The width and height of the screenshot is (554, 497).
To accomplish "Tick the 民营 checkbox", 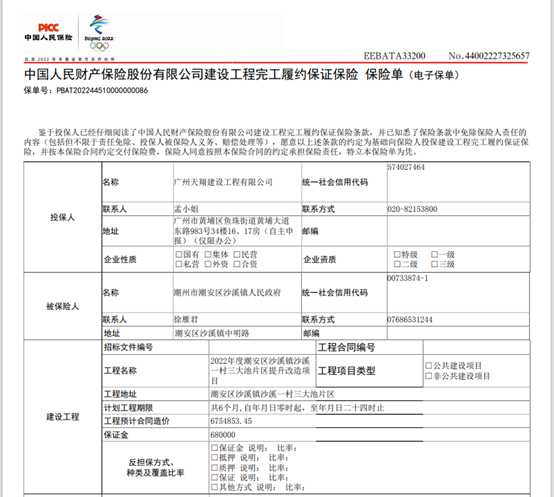I will point(237,254).
